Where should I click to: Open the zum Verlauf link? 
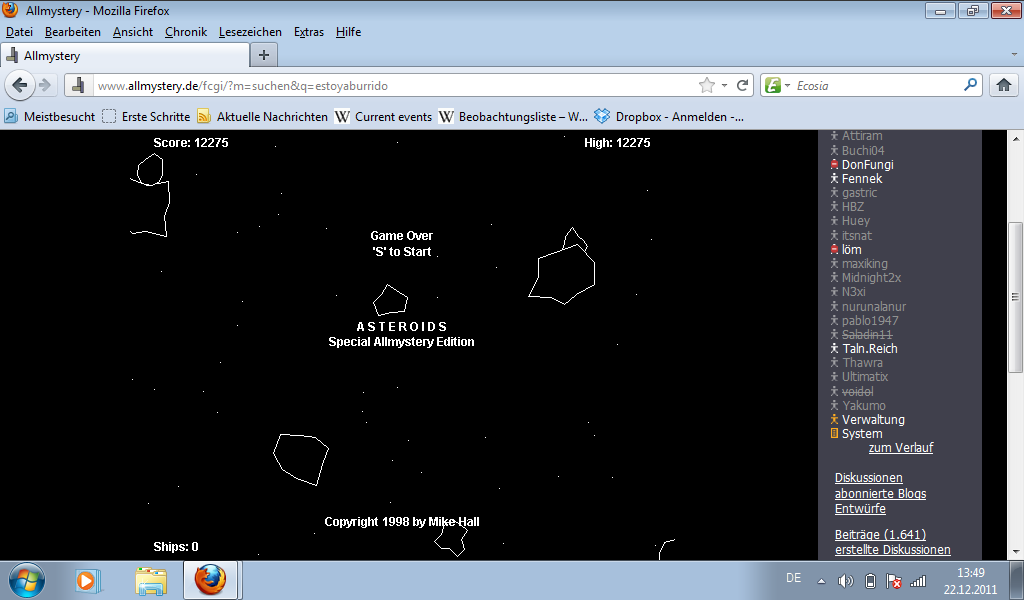click(x=901, y=448)
